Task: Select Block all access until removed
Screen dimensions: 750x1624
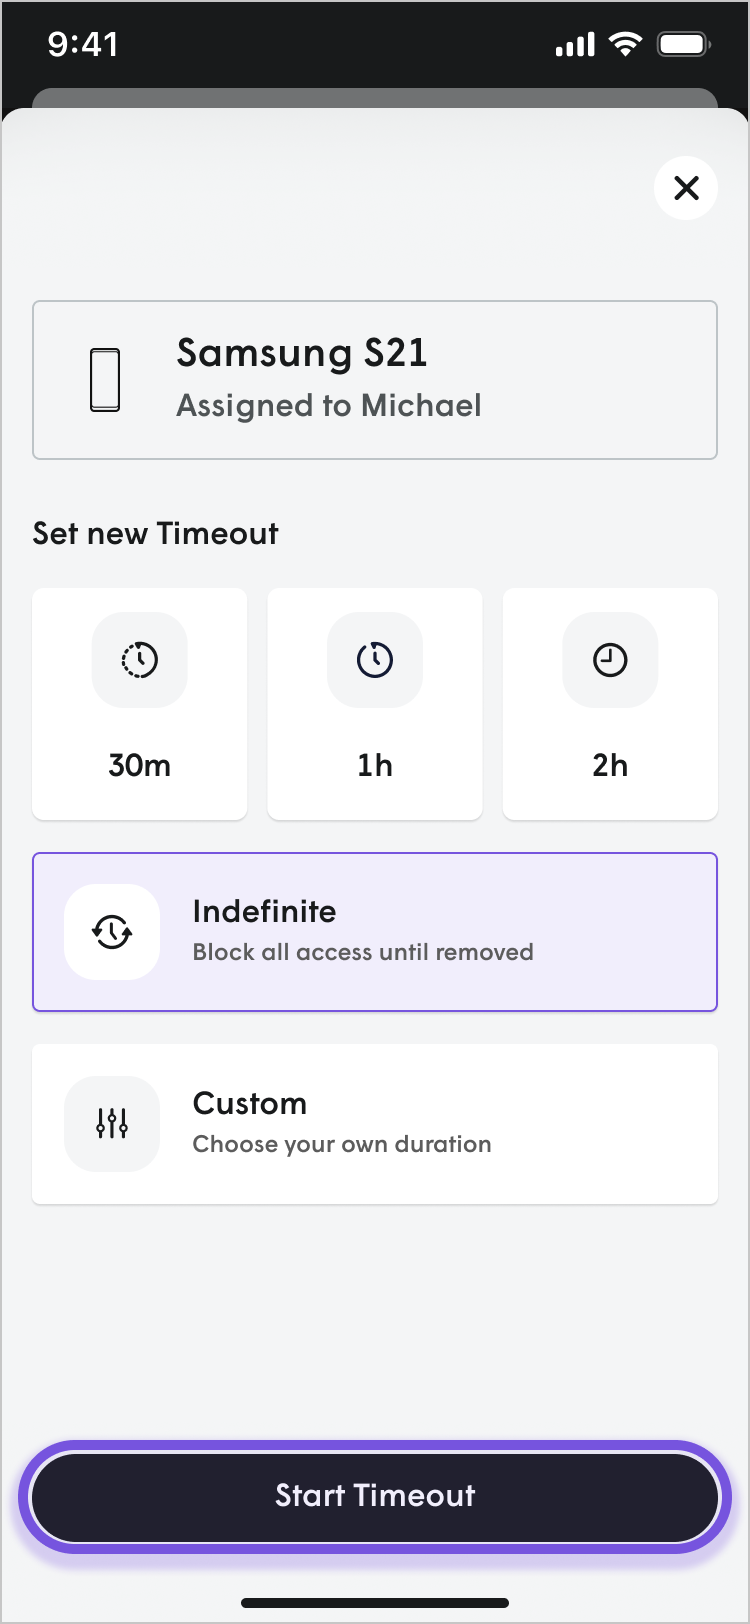Action: 362,951
